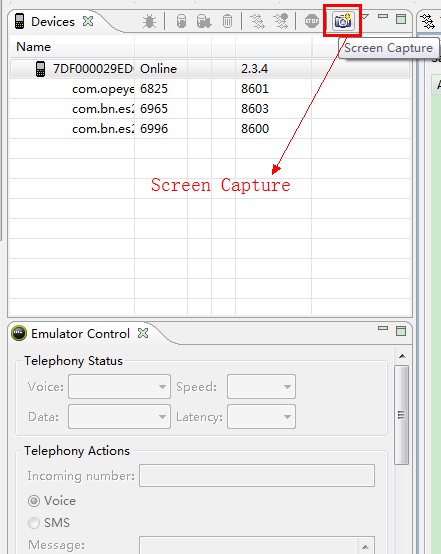Screen dimensions: 441x554
Task: Click the port 8600 cell
Action: pos(255,129)
